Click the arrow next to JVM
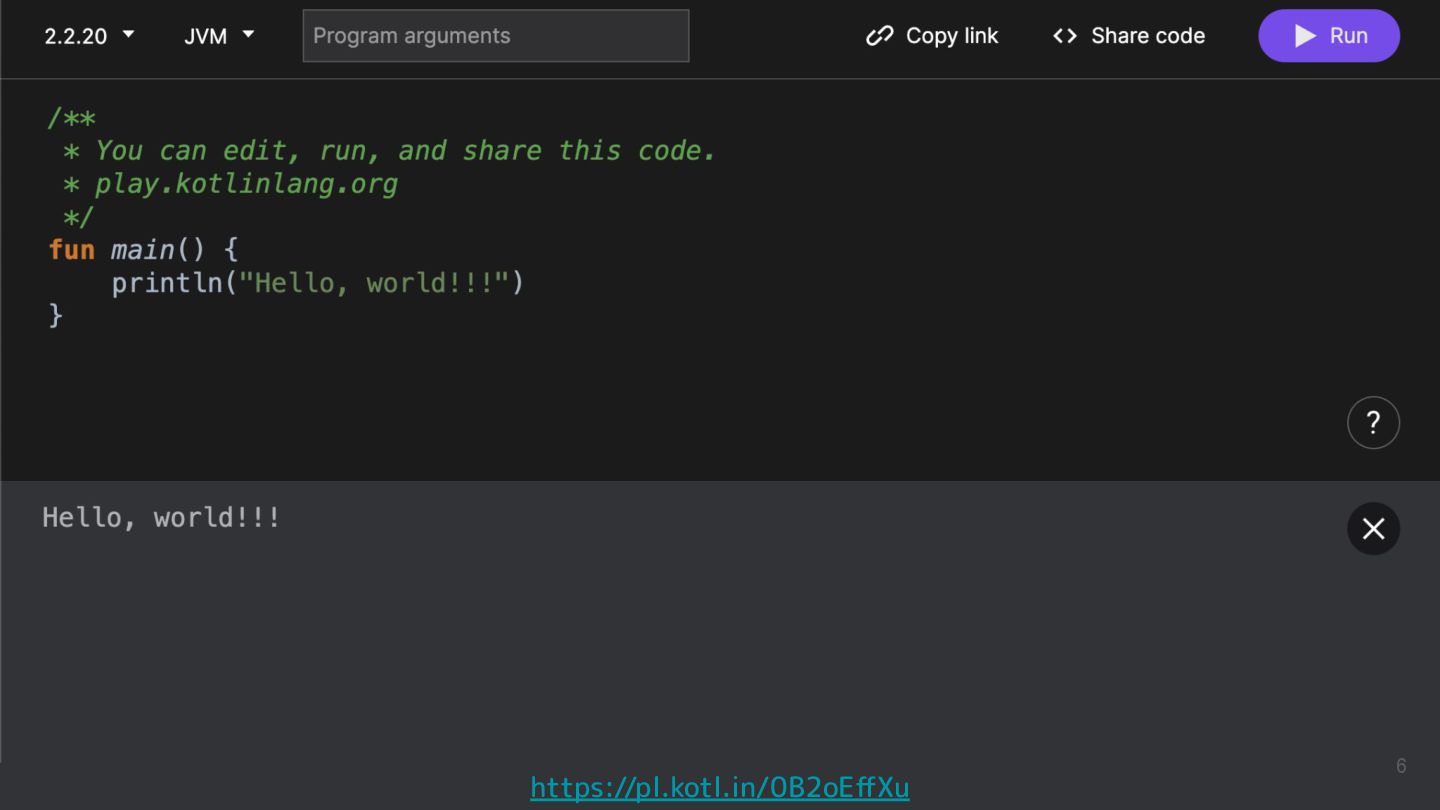Image resolution: width=1440 pixels, height=810 pixels. (248, 35)
